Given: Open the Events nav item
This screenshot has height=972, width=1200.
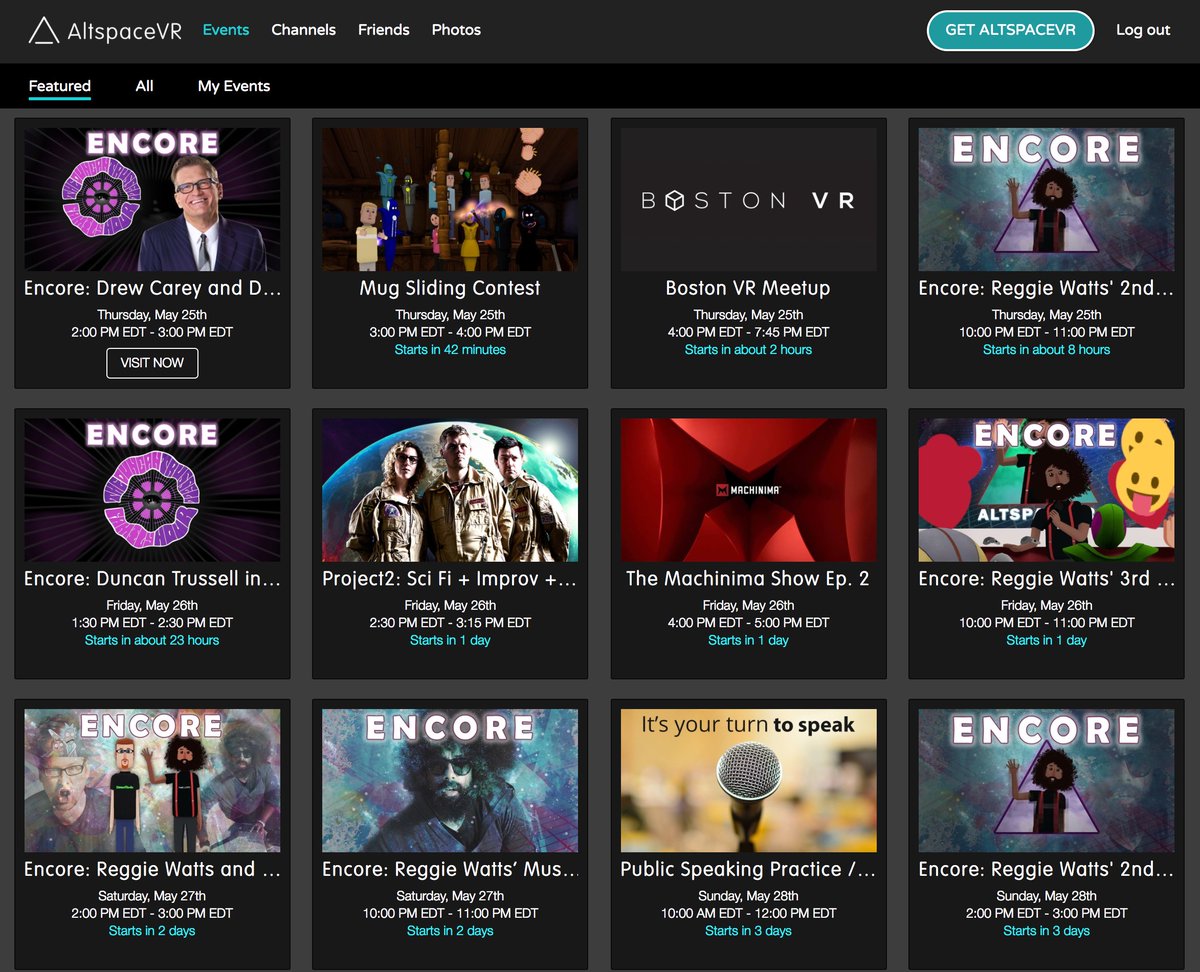Looking at the screenshot, I should coord(226,30).
